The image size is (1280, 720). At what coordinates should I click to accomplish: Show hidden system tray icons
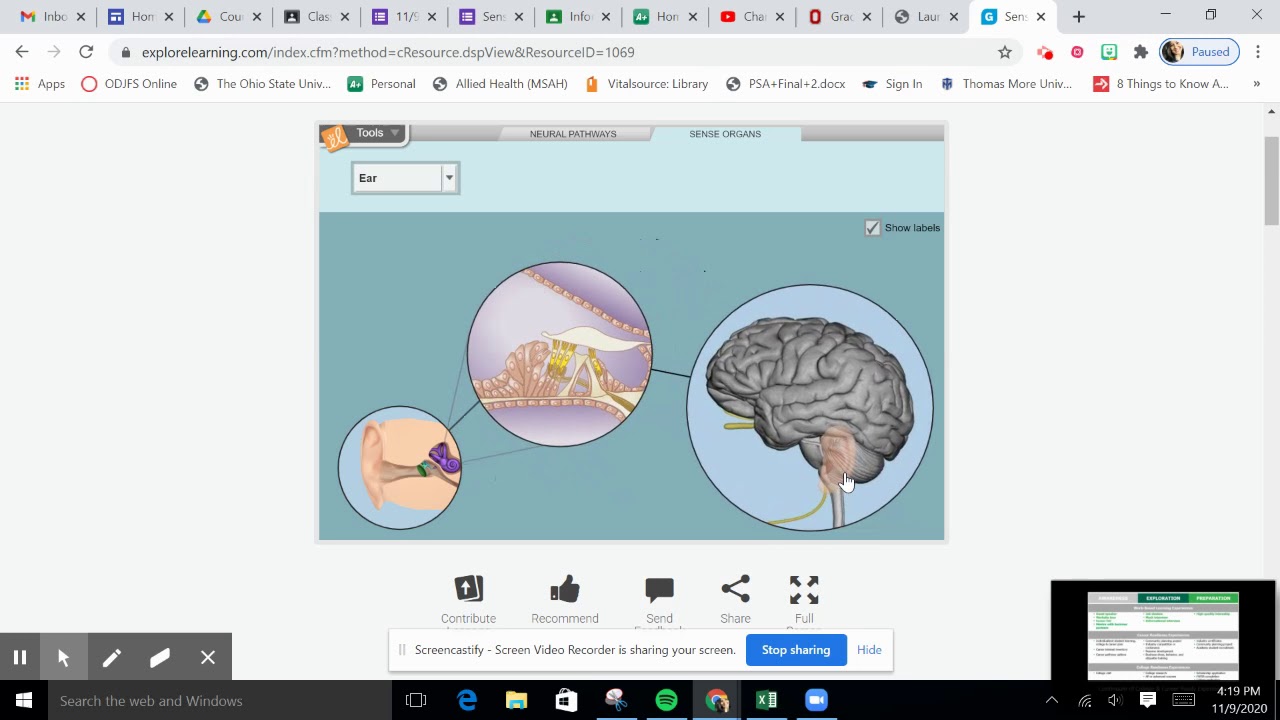(x=1052, y=700)
